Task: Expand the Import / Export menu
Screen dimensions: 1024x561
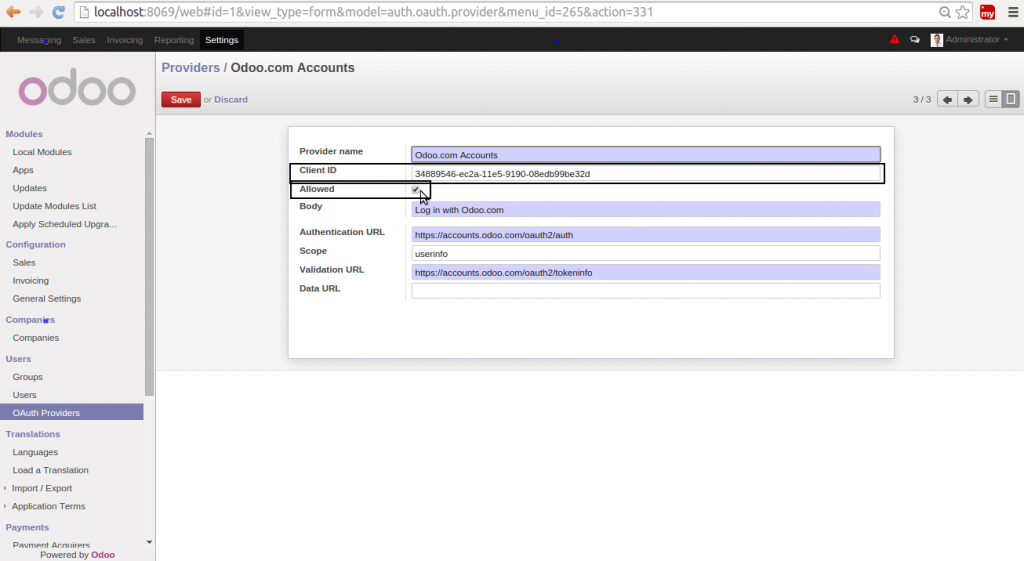Action: (x=42, y=488)
